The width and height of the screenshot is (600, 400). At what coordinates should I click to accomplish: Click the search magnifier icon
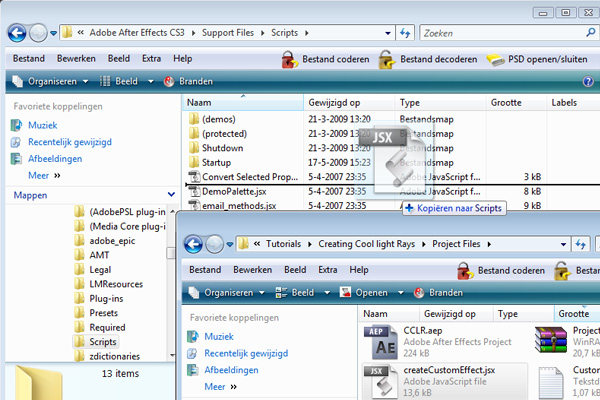pos(590,33)
